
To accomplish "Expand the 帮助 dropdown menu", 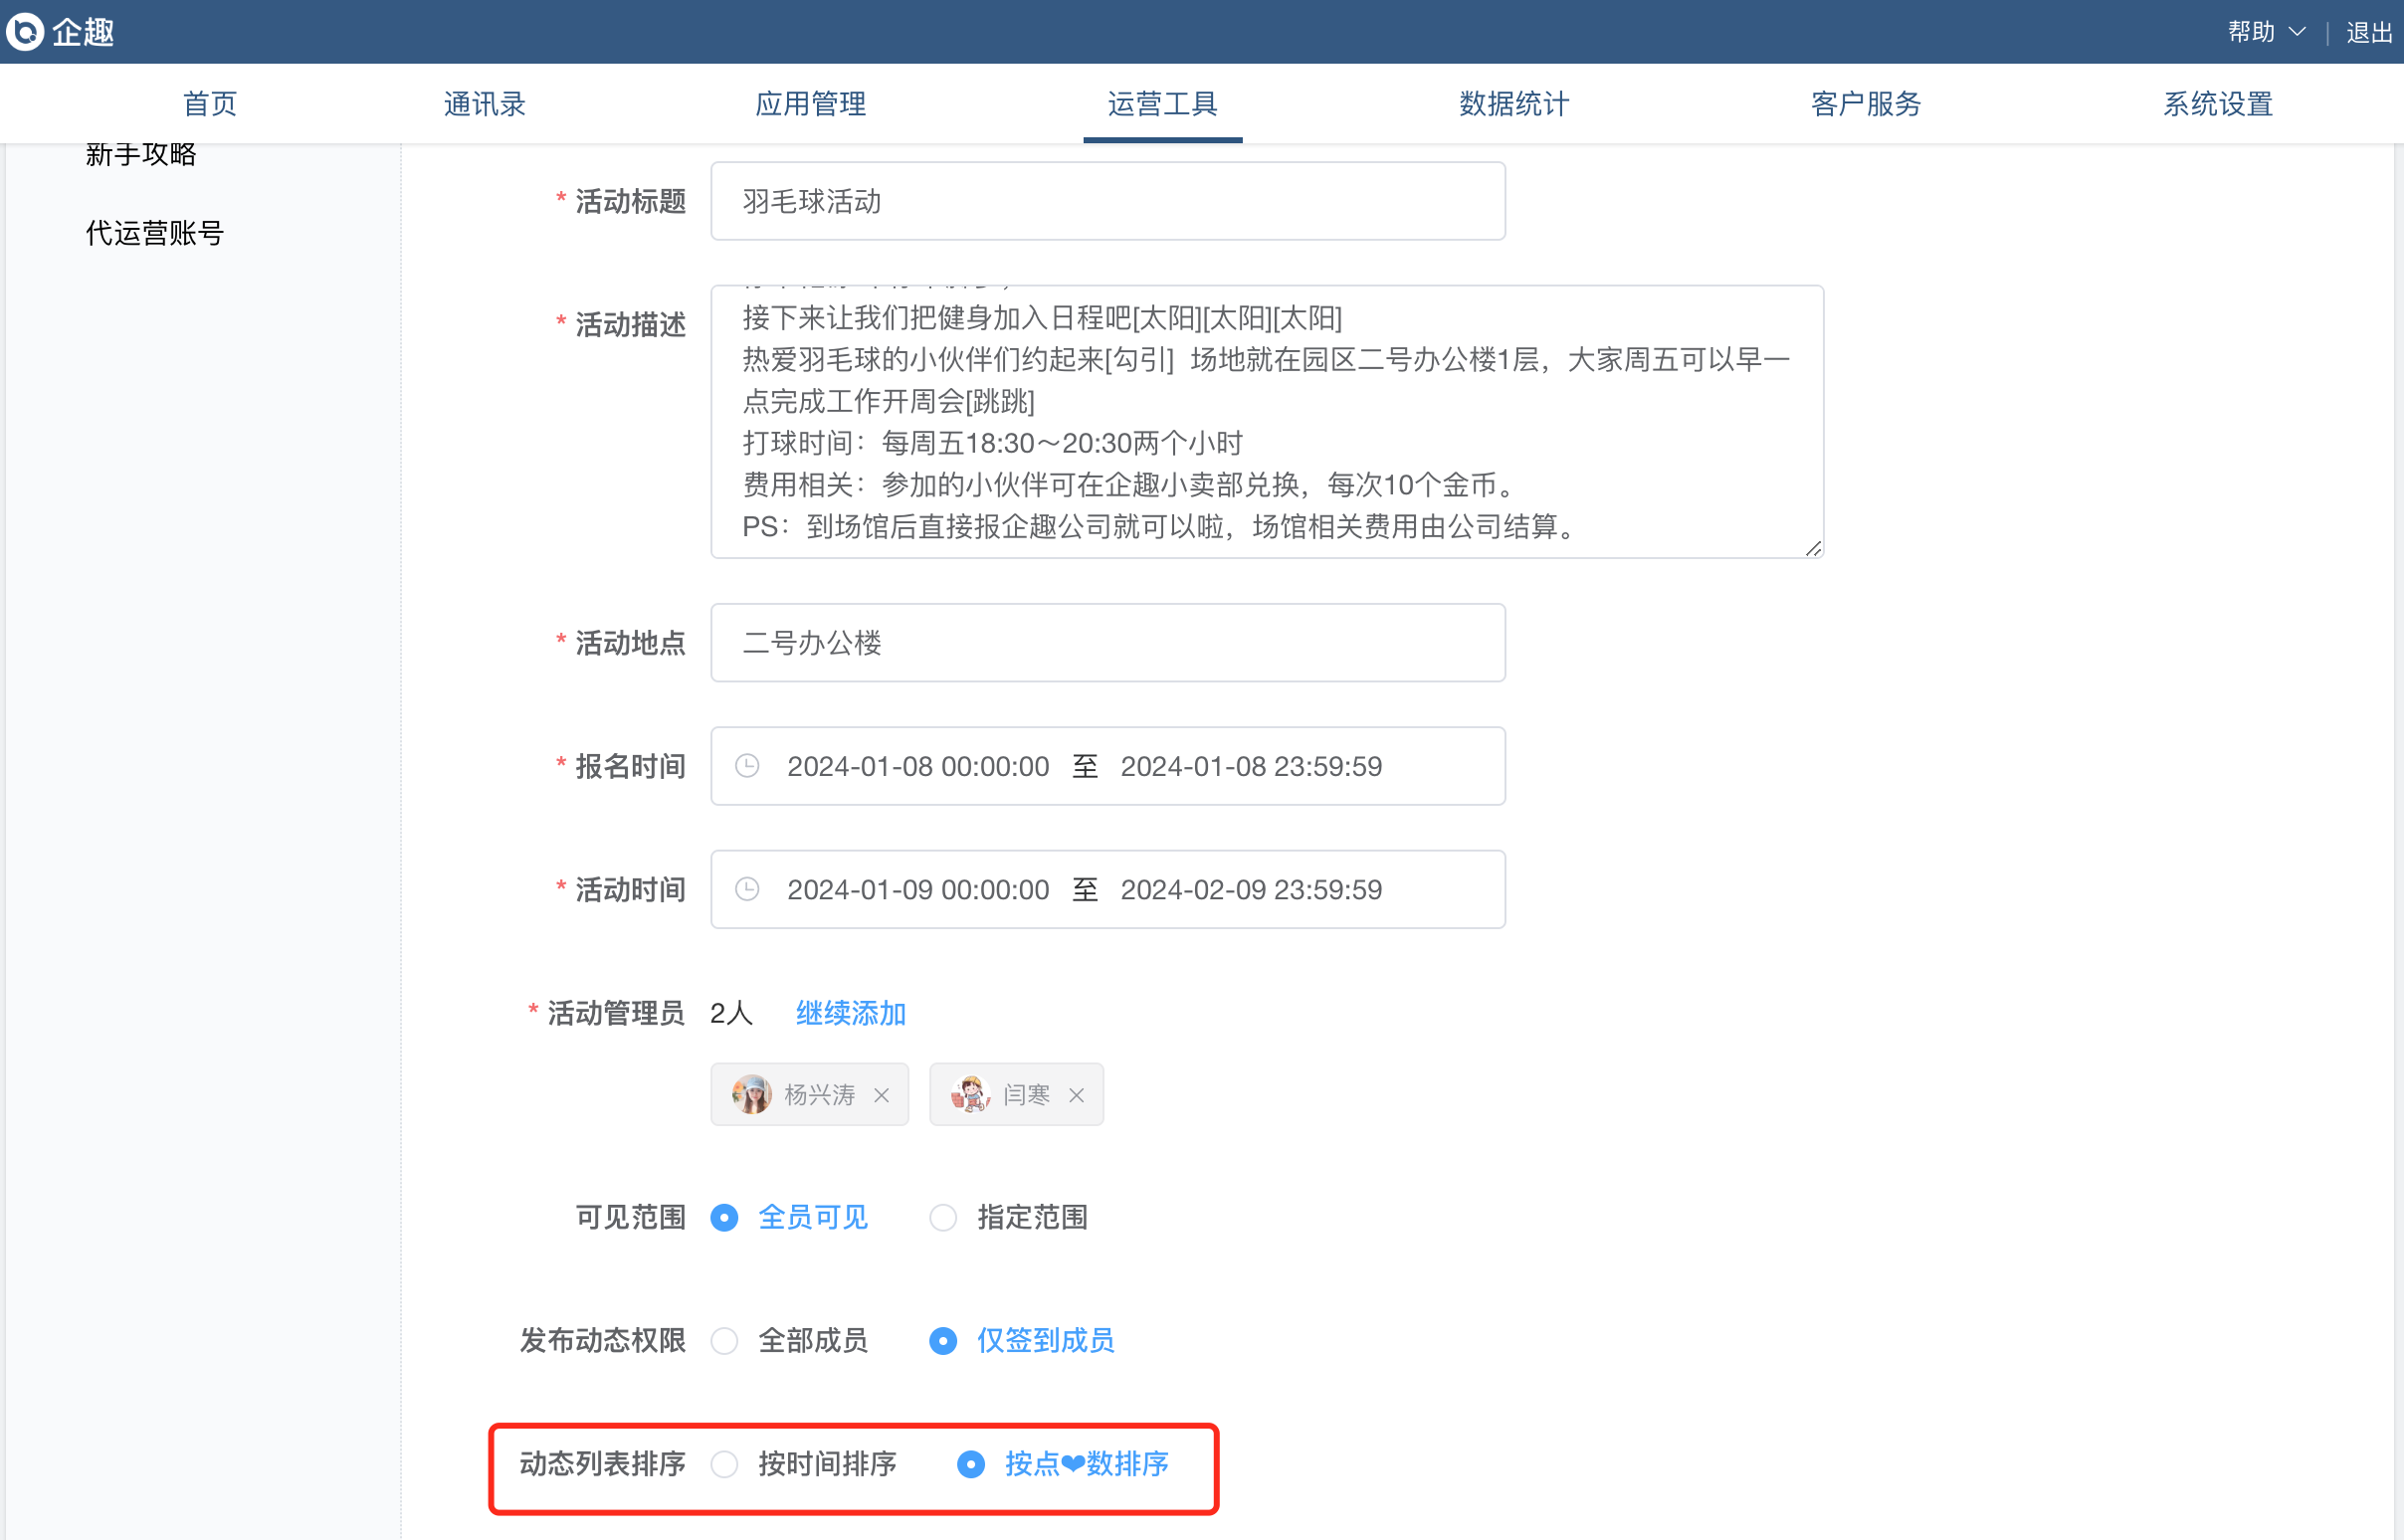I will tap(2266, 32).
